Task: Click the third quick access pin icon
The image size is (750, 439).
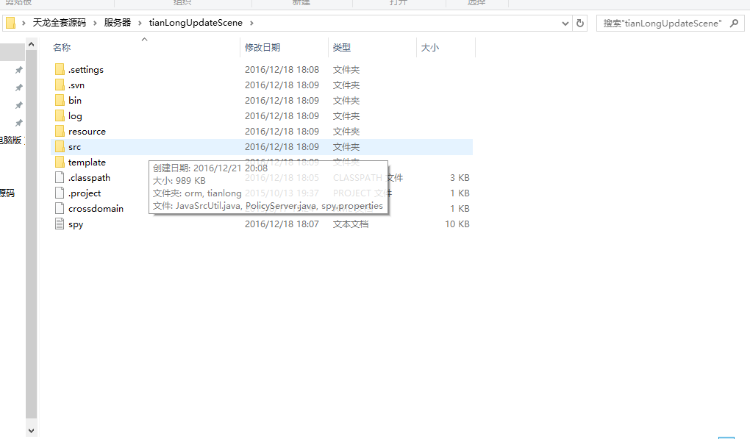Action: coord(19,105)
